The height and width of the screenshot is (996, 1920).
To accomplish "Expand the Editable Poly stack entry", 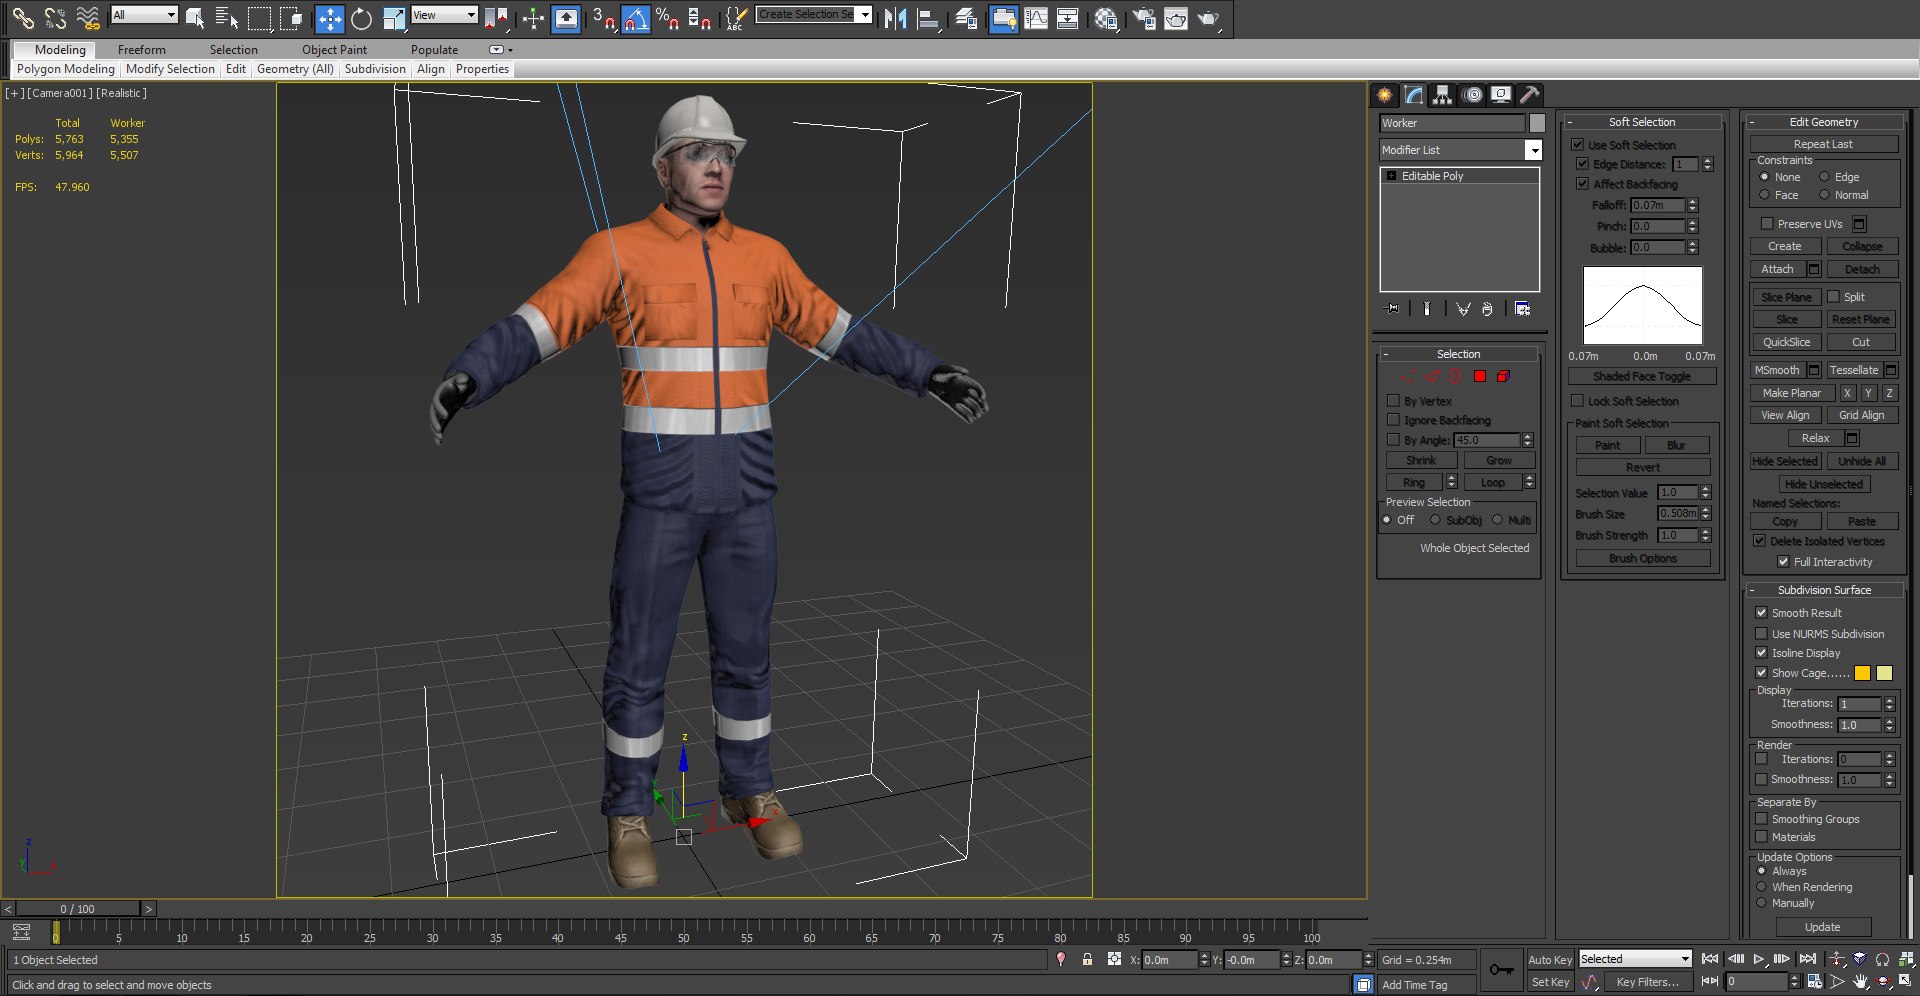I will point(1391,176).
